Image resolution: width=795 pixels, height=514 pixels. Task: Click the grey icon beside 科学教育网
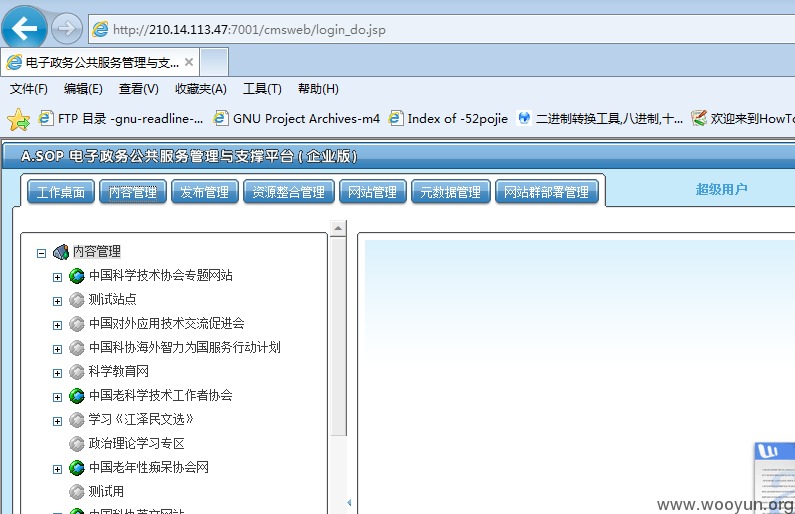click(77, 372)
